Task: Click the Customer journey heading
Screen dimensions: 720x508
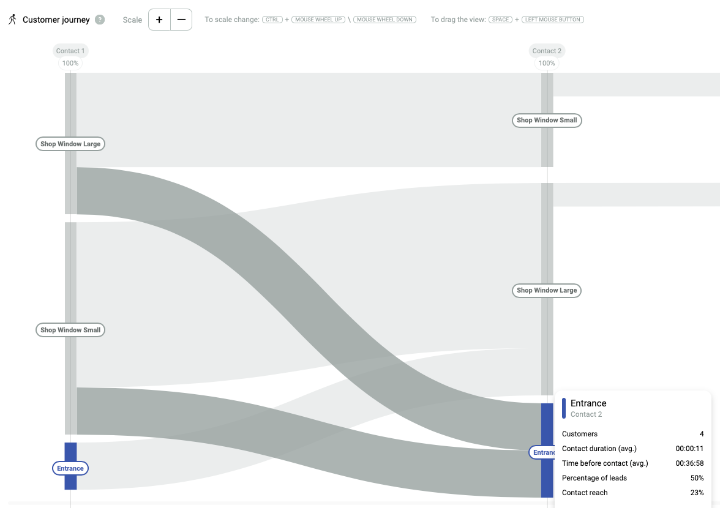Action: pos(55,20)
